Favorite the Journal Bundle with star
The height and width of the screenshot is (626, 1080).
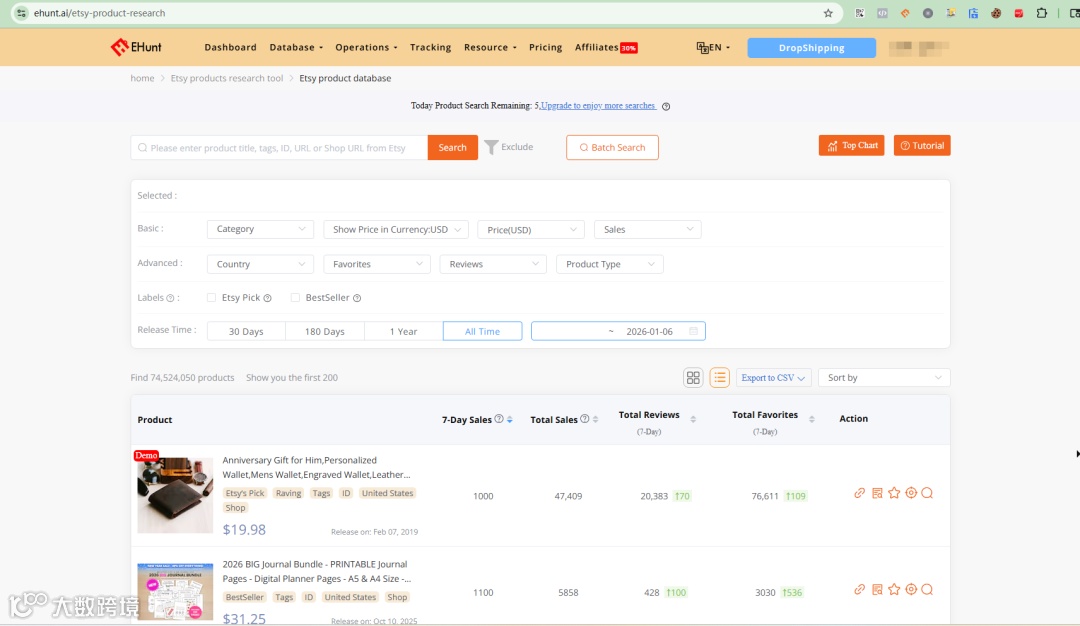894,590
